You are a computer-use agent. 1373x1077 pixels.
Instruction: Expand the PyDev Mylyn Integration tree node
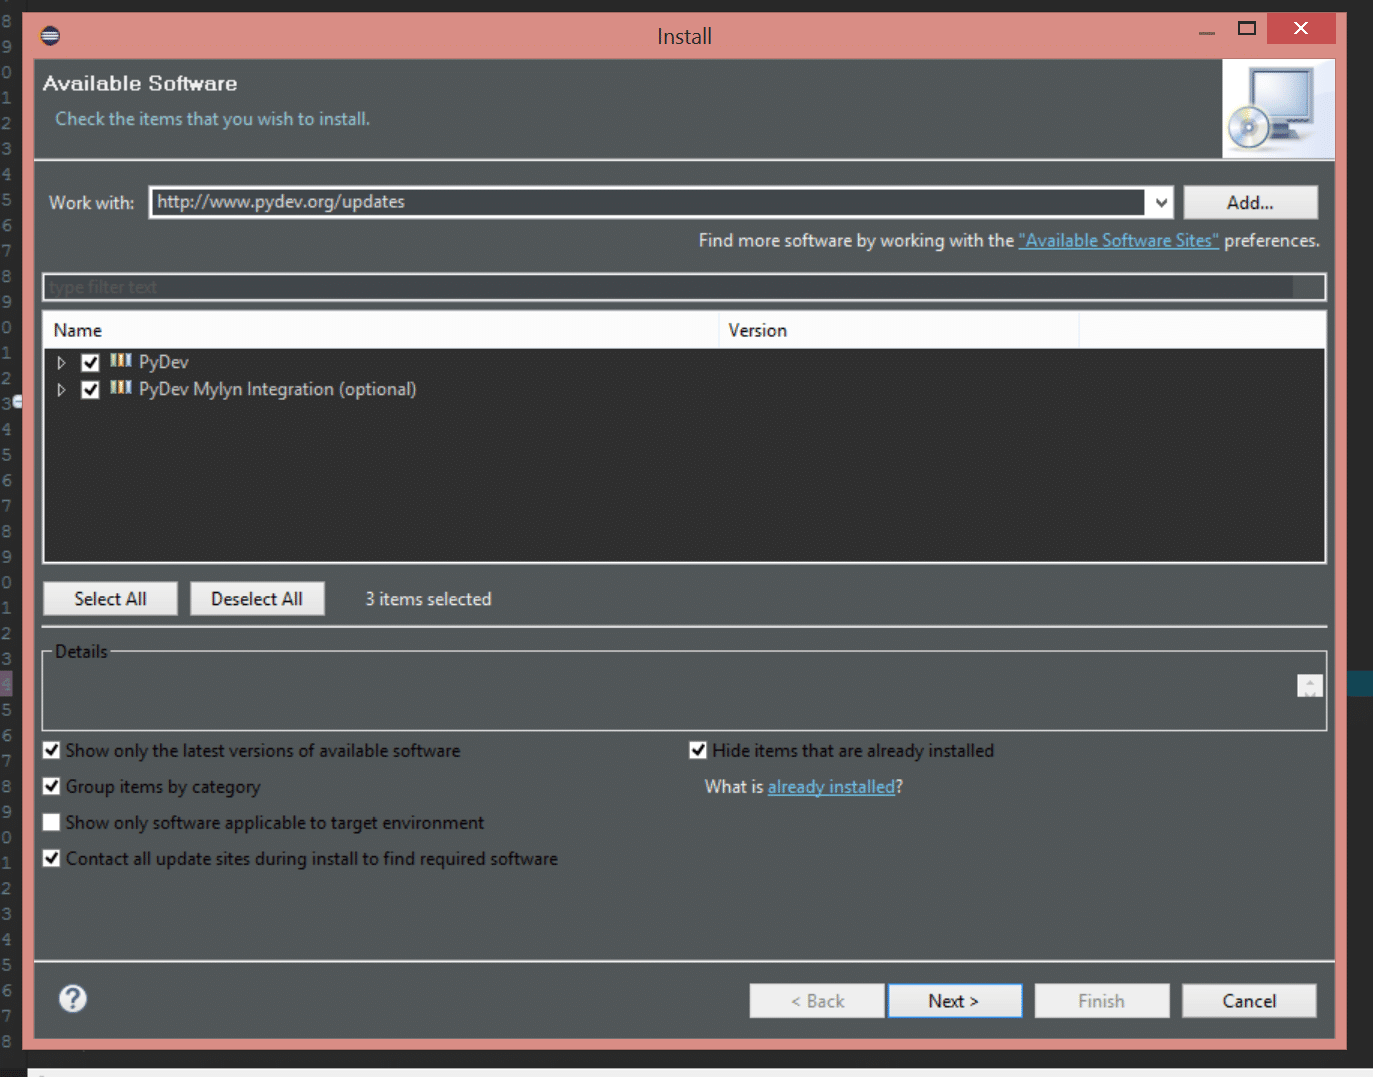[x=61, y=389]
